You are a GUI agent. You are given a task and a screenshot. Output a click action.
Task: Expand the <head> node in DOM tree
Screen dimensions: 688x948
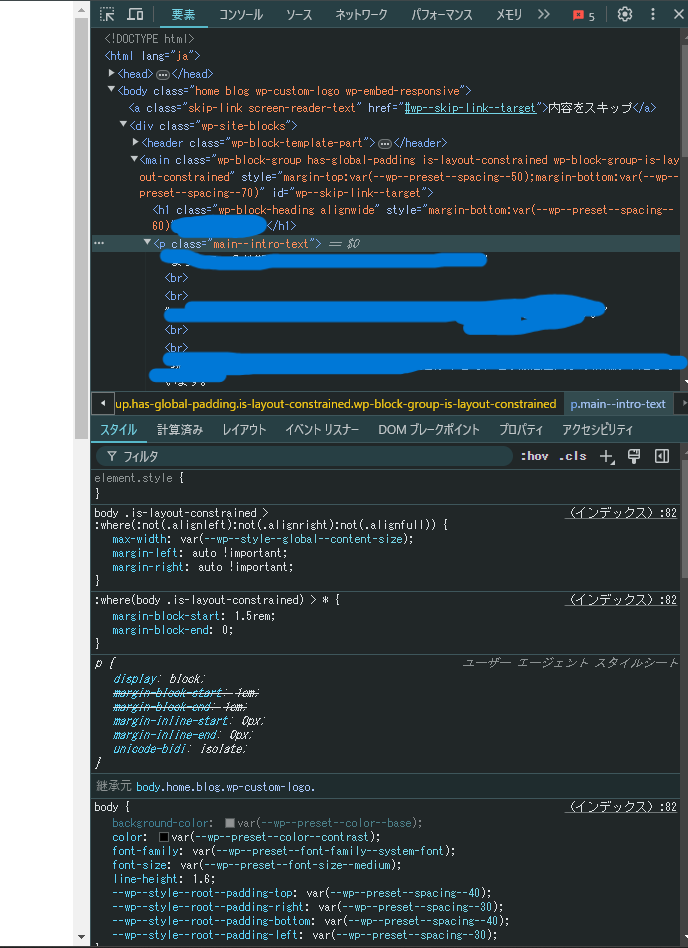(112, 73)
